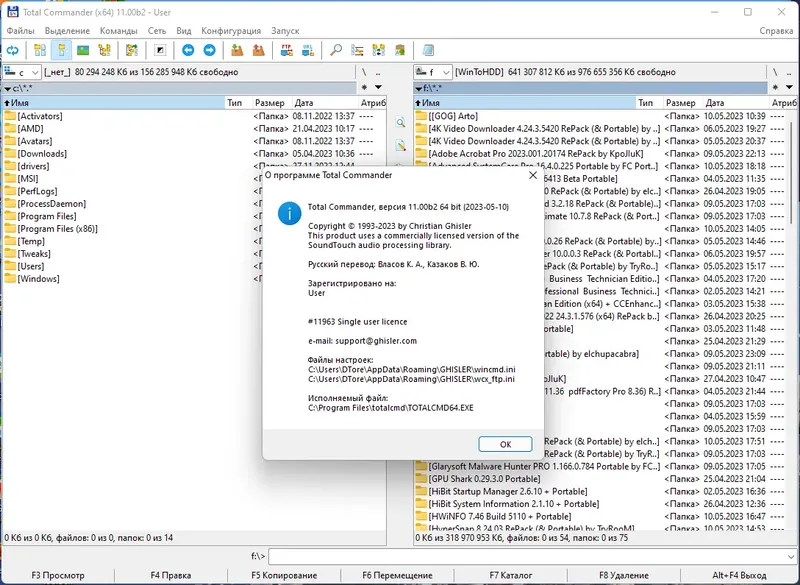
Task: Expand the command line history dropdown
Action: click(791, 556)
